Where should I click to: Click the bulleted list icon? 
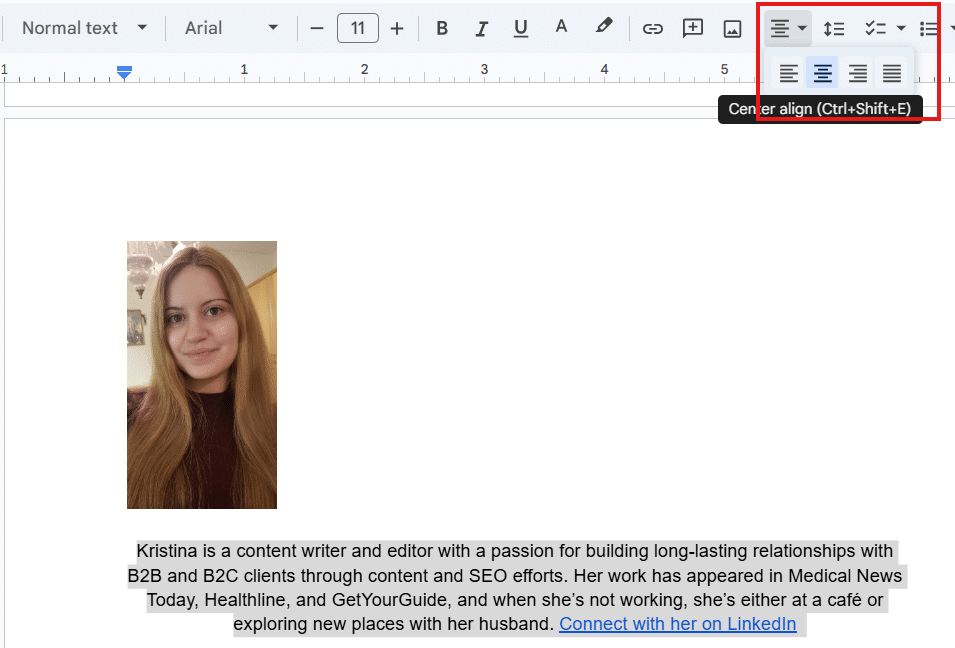[x=928, y=28]
